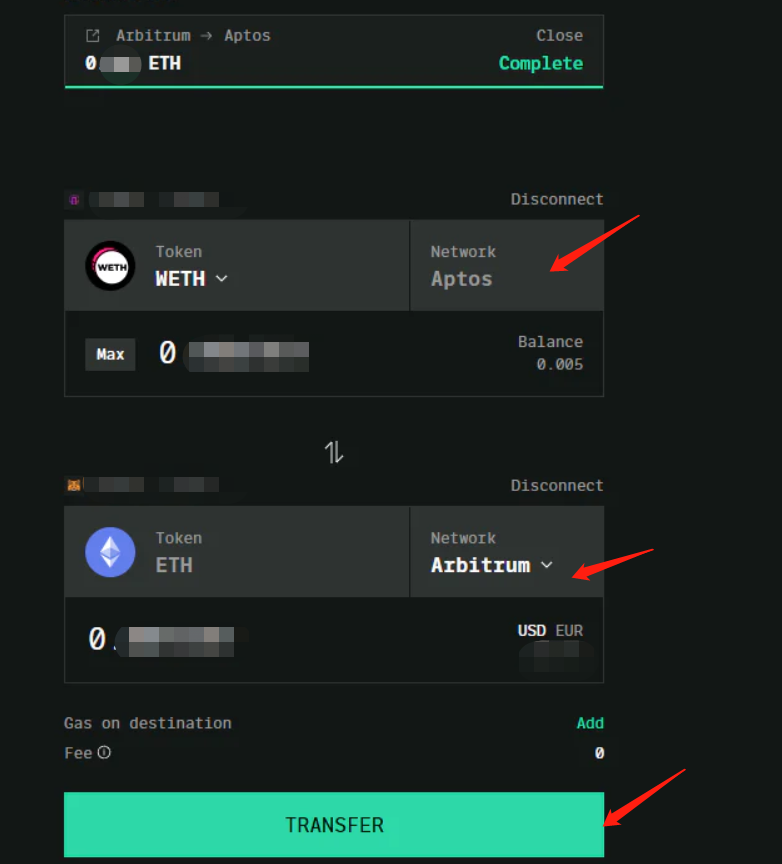Image resolution: width=782 pixels, height=864 pixels.
Task: Click the Fee info icon
Action: point(104,753)
